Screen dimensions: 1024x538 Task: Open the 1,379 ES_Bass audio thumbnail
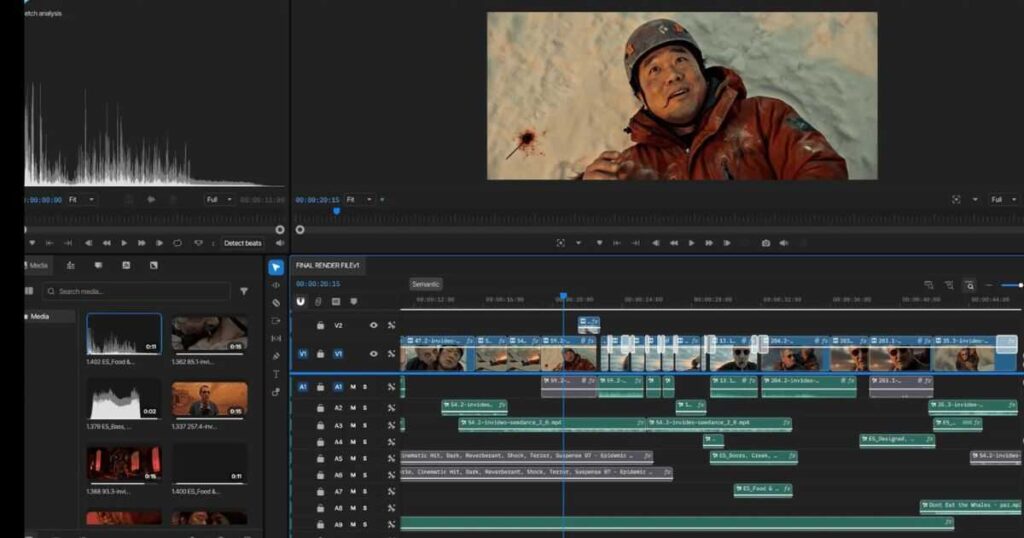coord(124,399)
